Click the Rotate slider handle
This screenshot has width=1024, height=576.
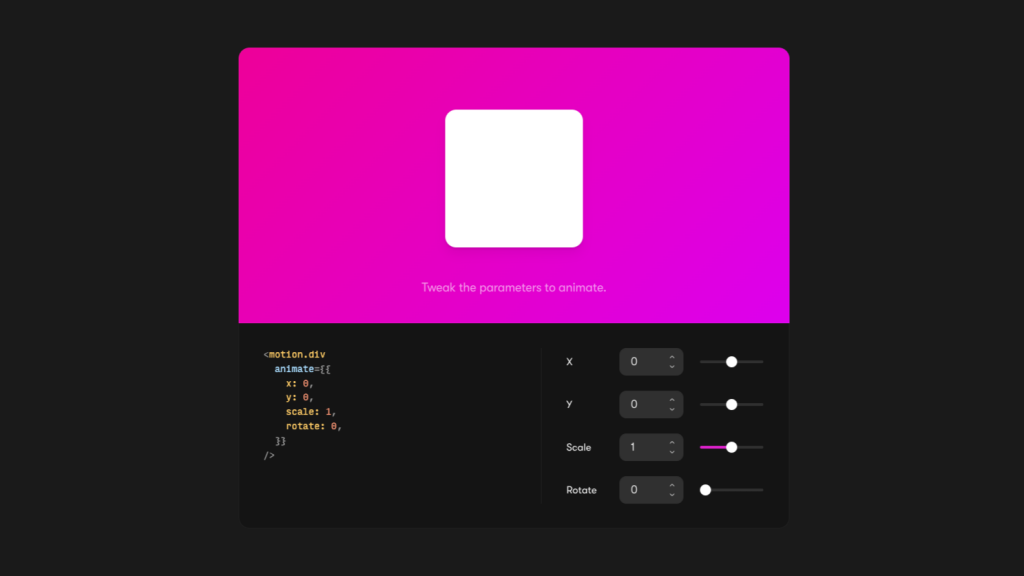tap(706, 490)
